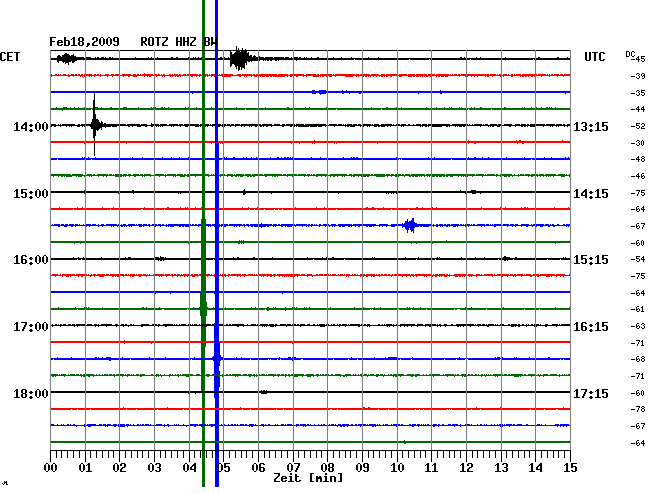Click minute tick label 09

pyautogui.click(x=362, y=468)
